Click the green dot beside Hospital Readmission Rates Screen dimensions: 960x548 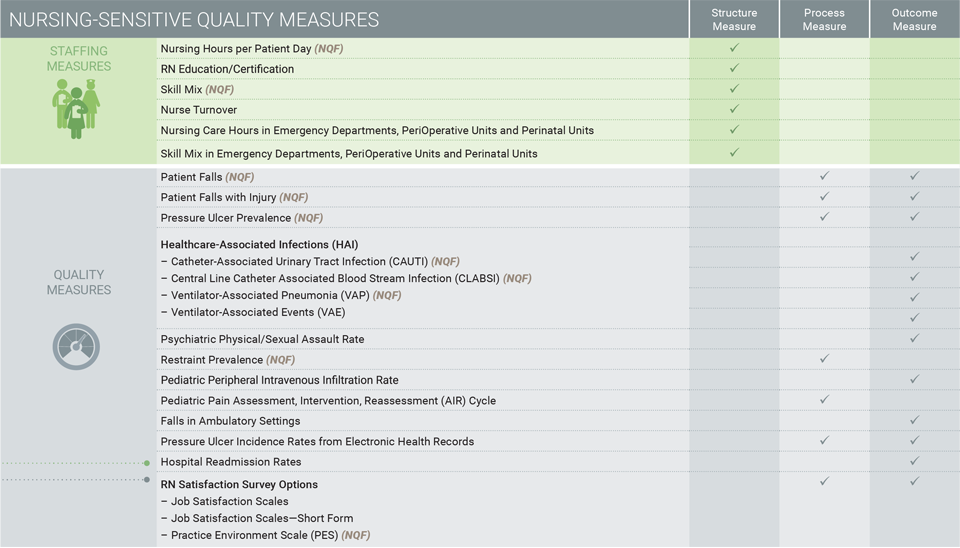click(147, 463)
